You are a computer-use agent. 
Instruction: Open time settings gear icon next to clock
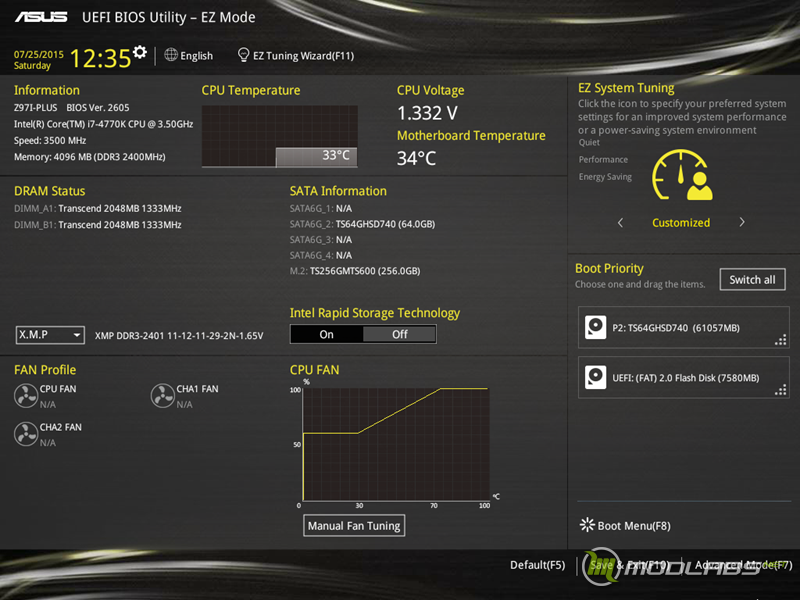point(140,52)
